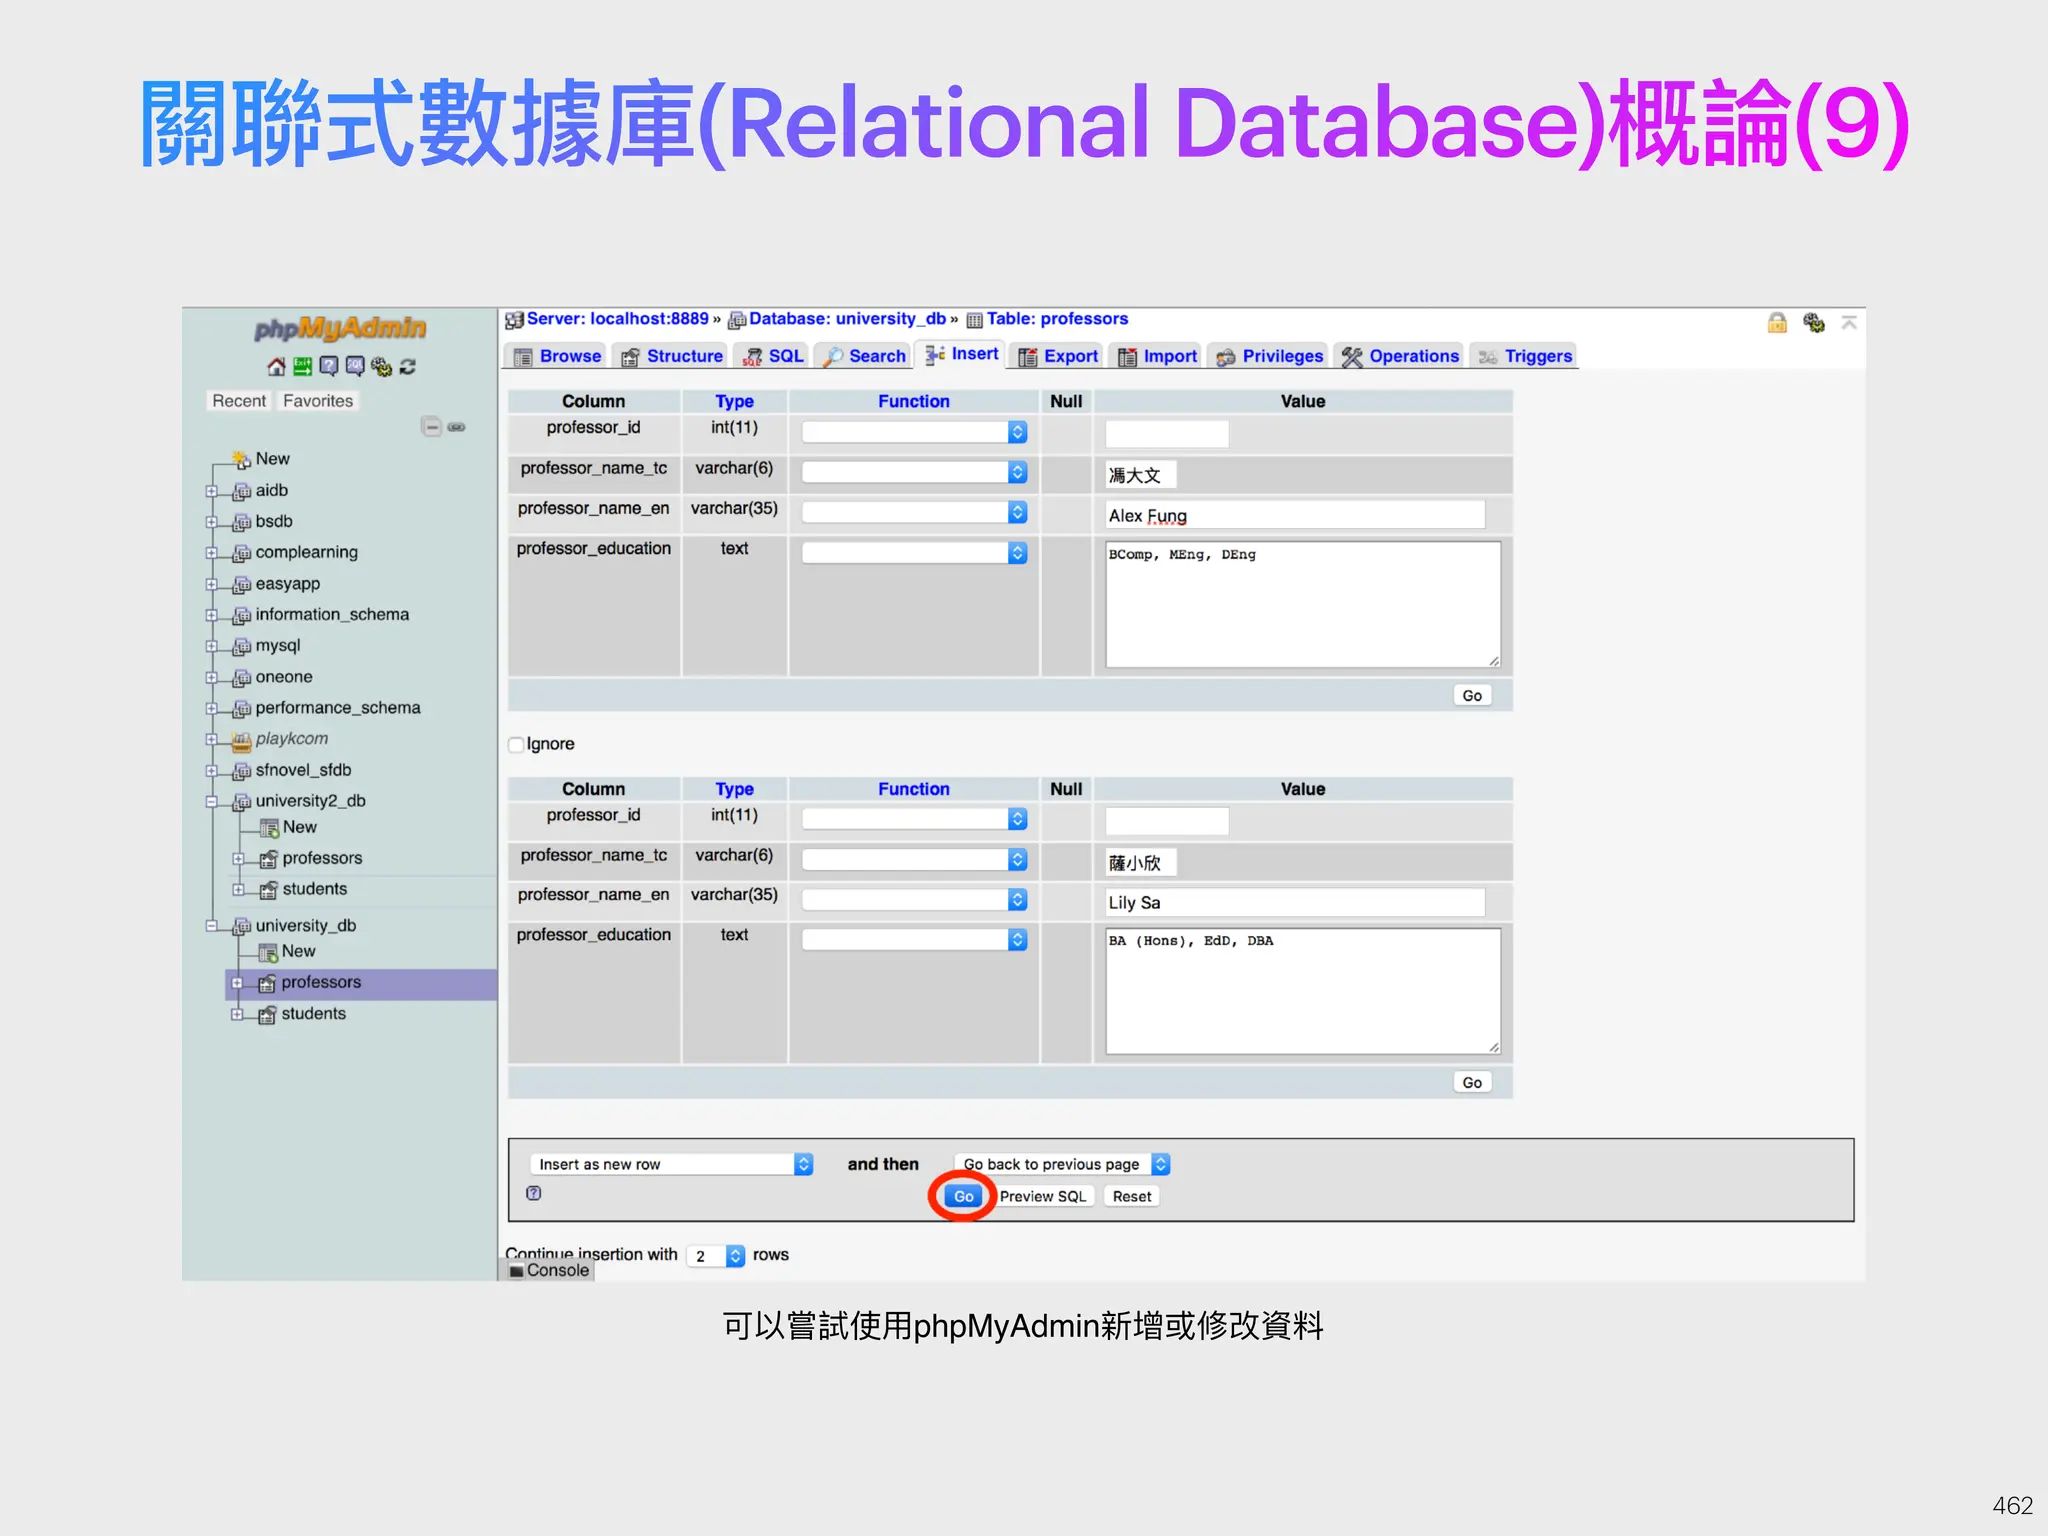Toggle the Ignore checkbox
The image size is (2048, 1536).
tap(516, 744)
